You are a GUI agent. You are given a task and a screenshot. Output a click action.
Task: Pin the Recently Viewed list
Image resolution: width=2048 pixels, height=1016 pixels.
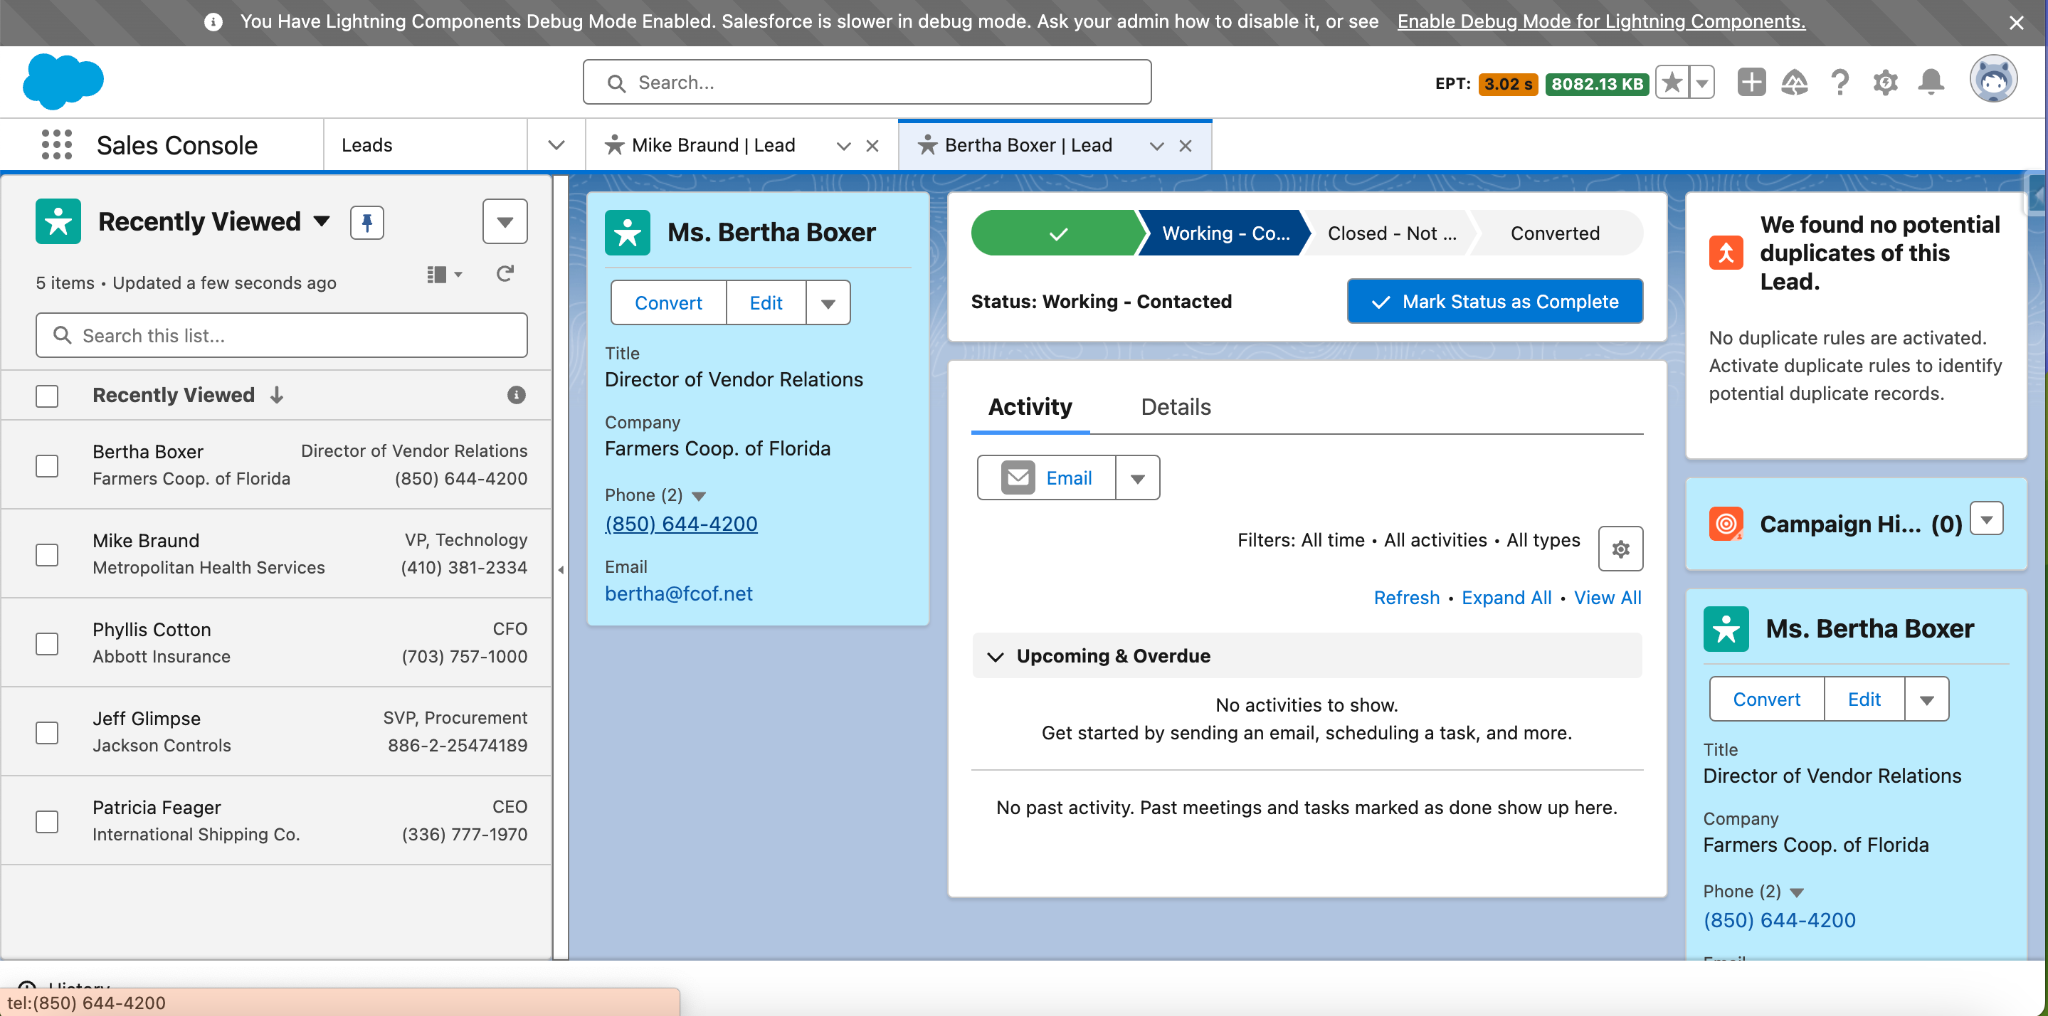pos(367,222)
